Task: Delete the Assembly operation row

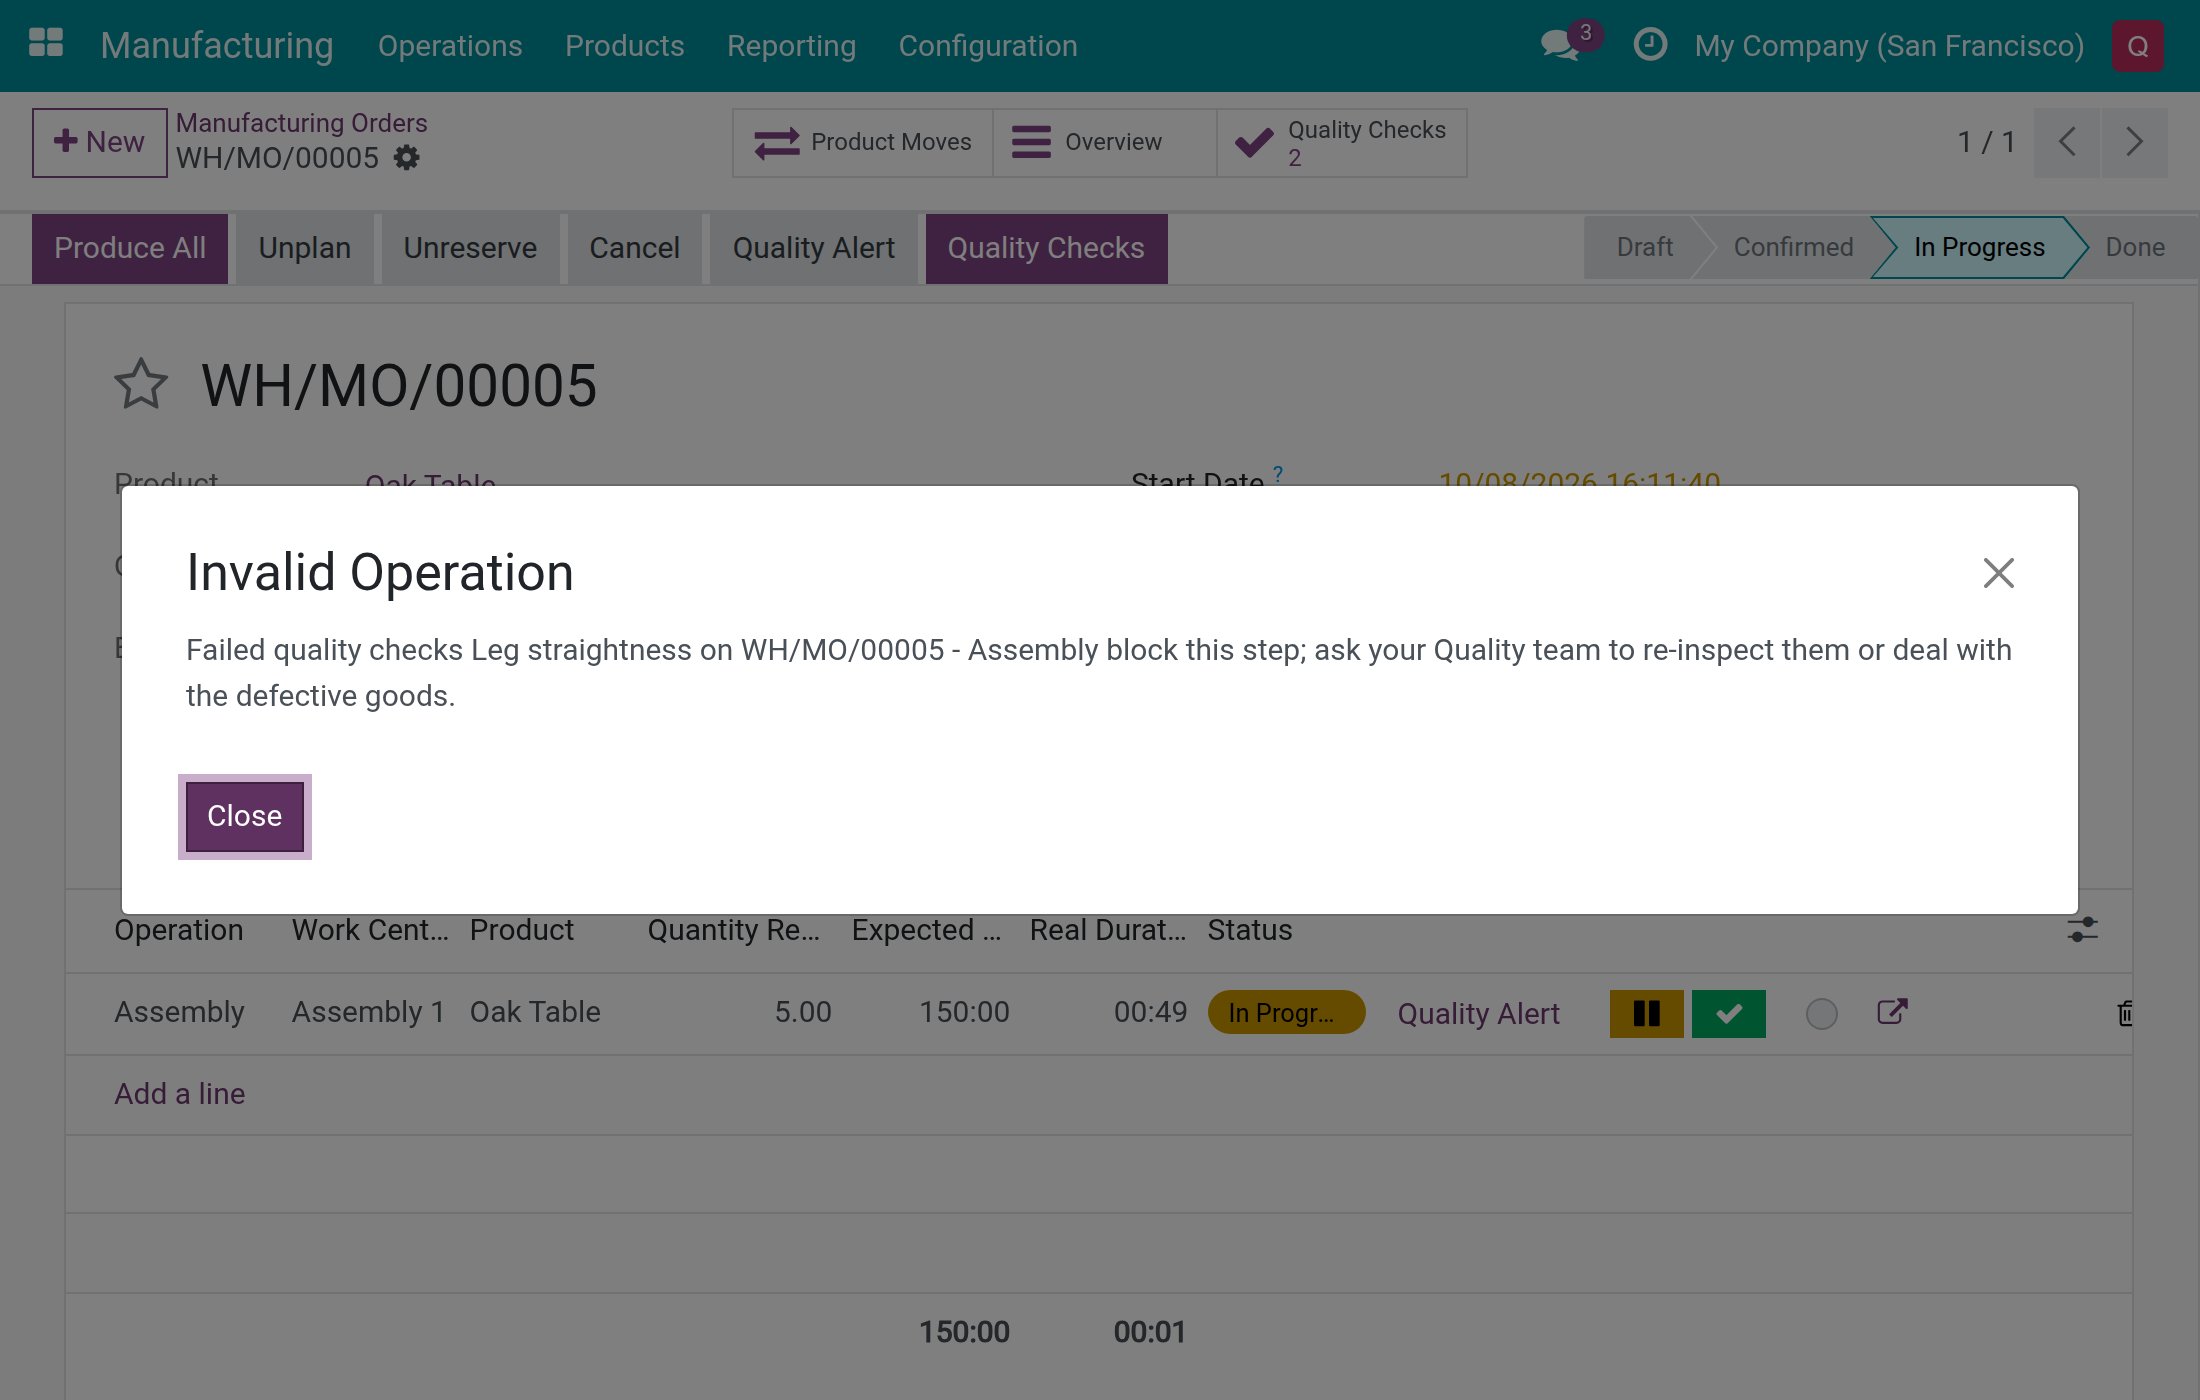Action: click(x=2125, y=1014)
